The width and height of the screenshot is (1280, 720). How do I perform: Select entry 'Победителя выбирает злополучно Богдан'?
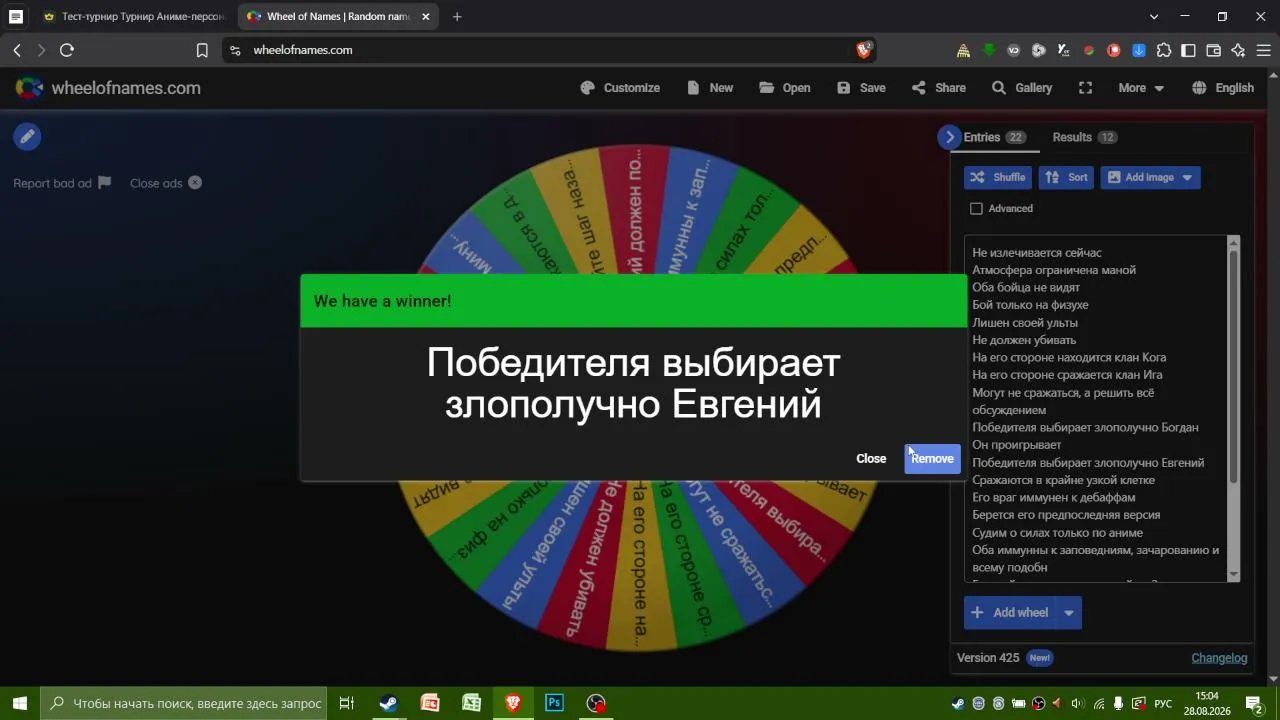pos(1085,427)
